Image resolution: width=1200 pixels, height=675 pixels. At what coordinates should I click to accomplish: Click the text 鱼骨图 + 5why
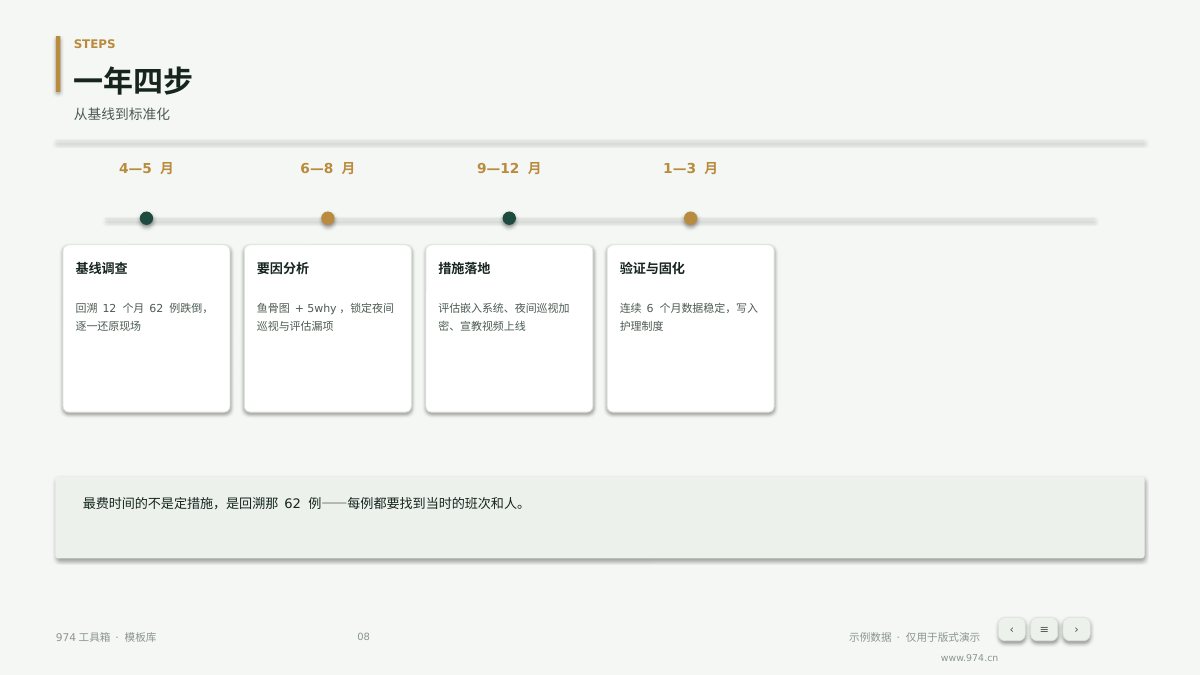(x=296, y=308)
